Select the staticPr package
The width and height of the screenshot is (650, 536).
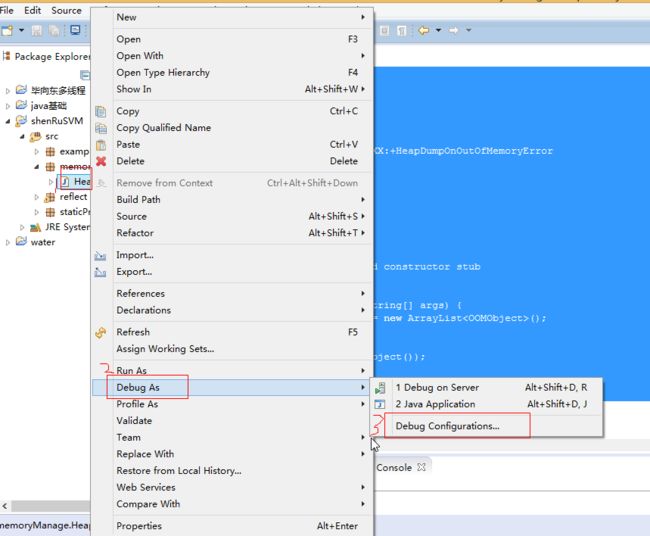(x=68, y=212)
